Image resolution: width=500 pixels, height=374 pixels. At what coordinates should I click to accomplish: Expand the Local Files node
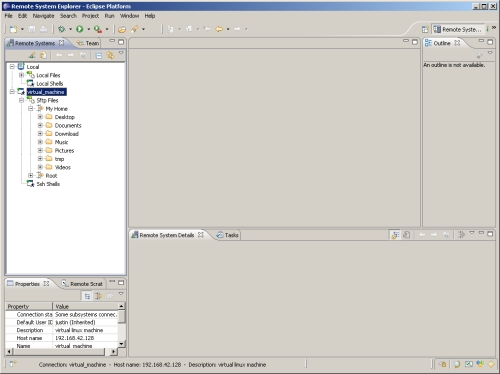(21, 75)
